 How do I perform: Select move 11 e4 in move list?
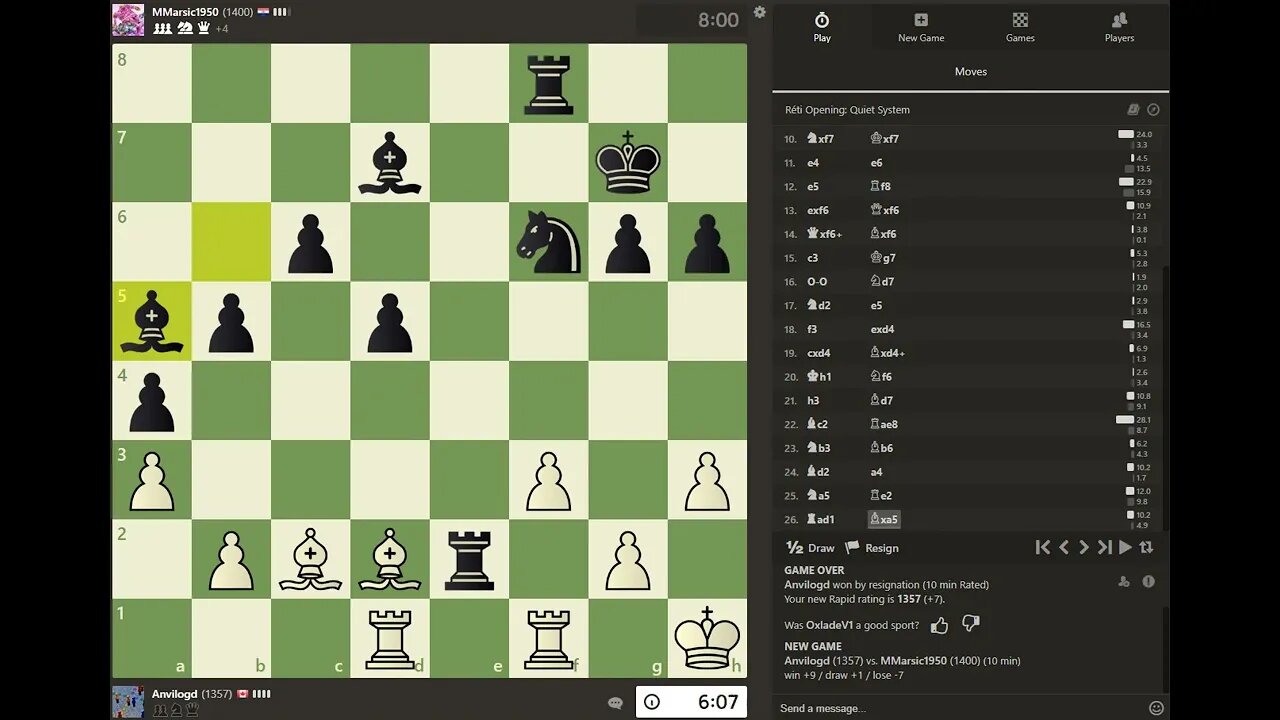click(x=814, y=163)
